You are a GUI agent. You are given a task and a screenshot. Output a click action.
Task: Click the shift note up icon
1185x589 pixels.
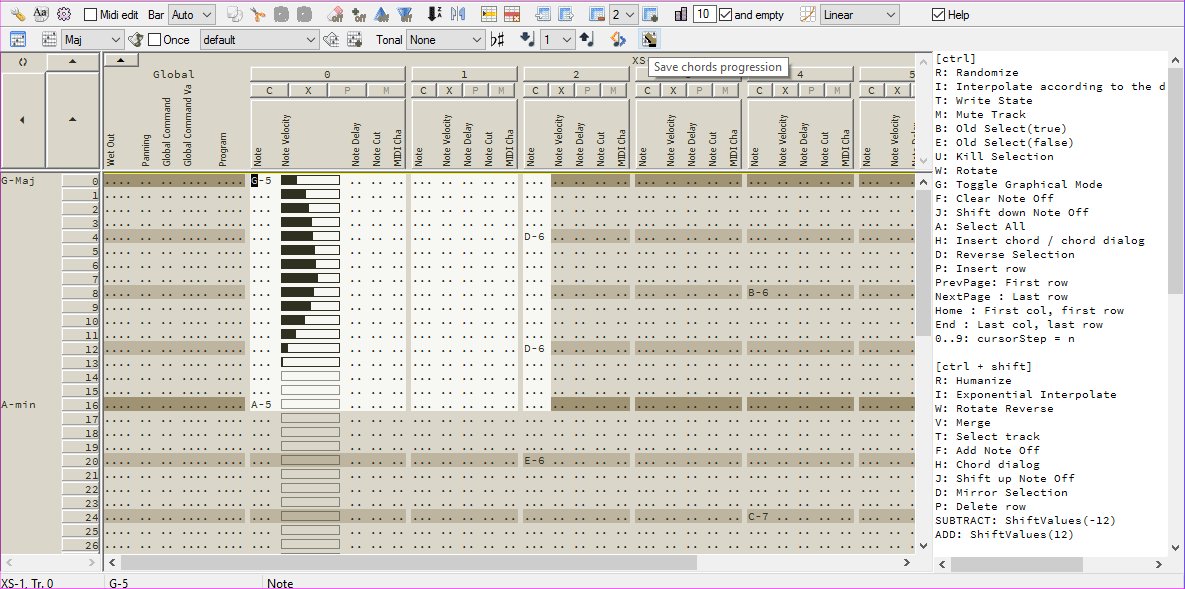pyautogui.click(x=586, y=39)
